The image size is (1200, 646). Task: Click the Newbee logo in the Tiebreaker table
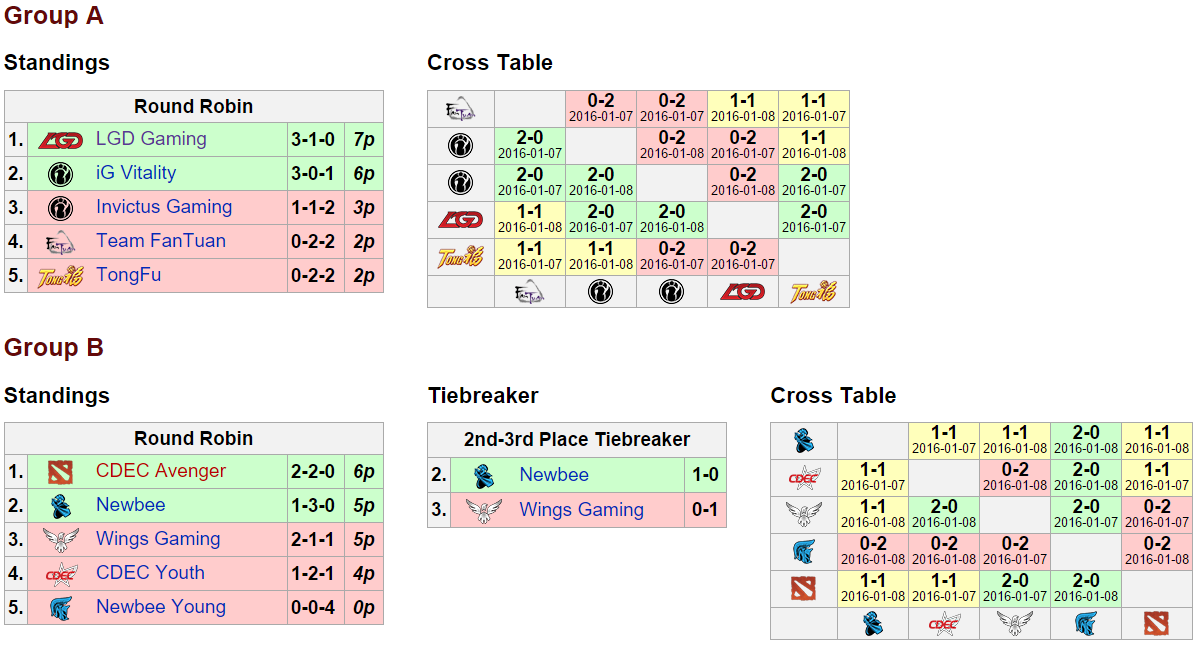[x=484, y=476]
